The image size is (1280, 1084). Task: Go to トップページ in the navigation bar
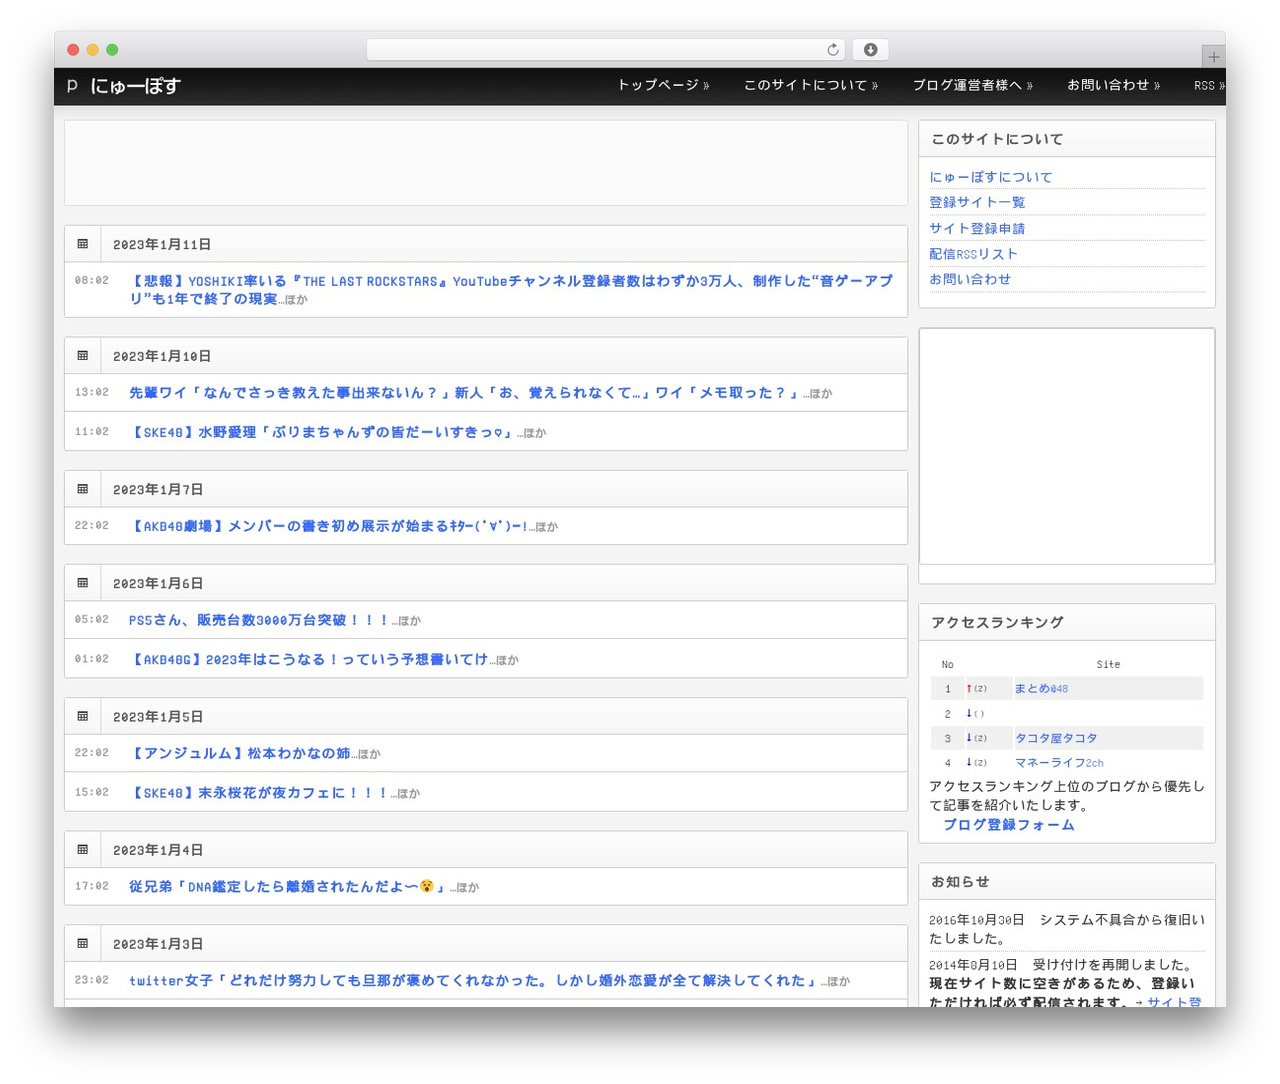(663, 86)
